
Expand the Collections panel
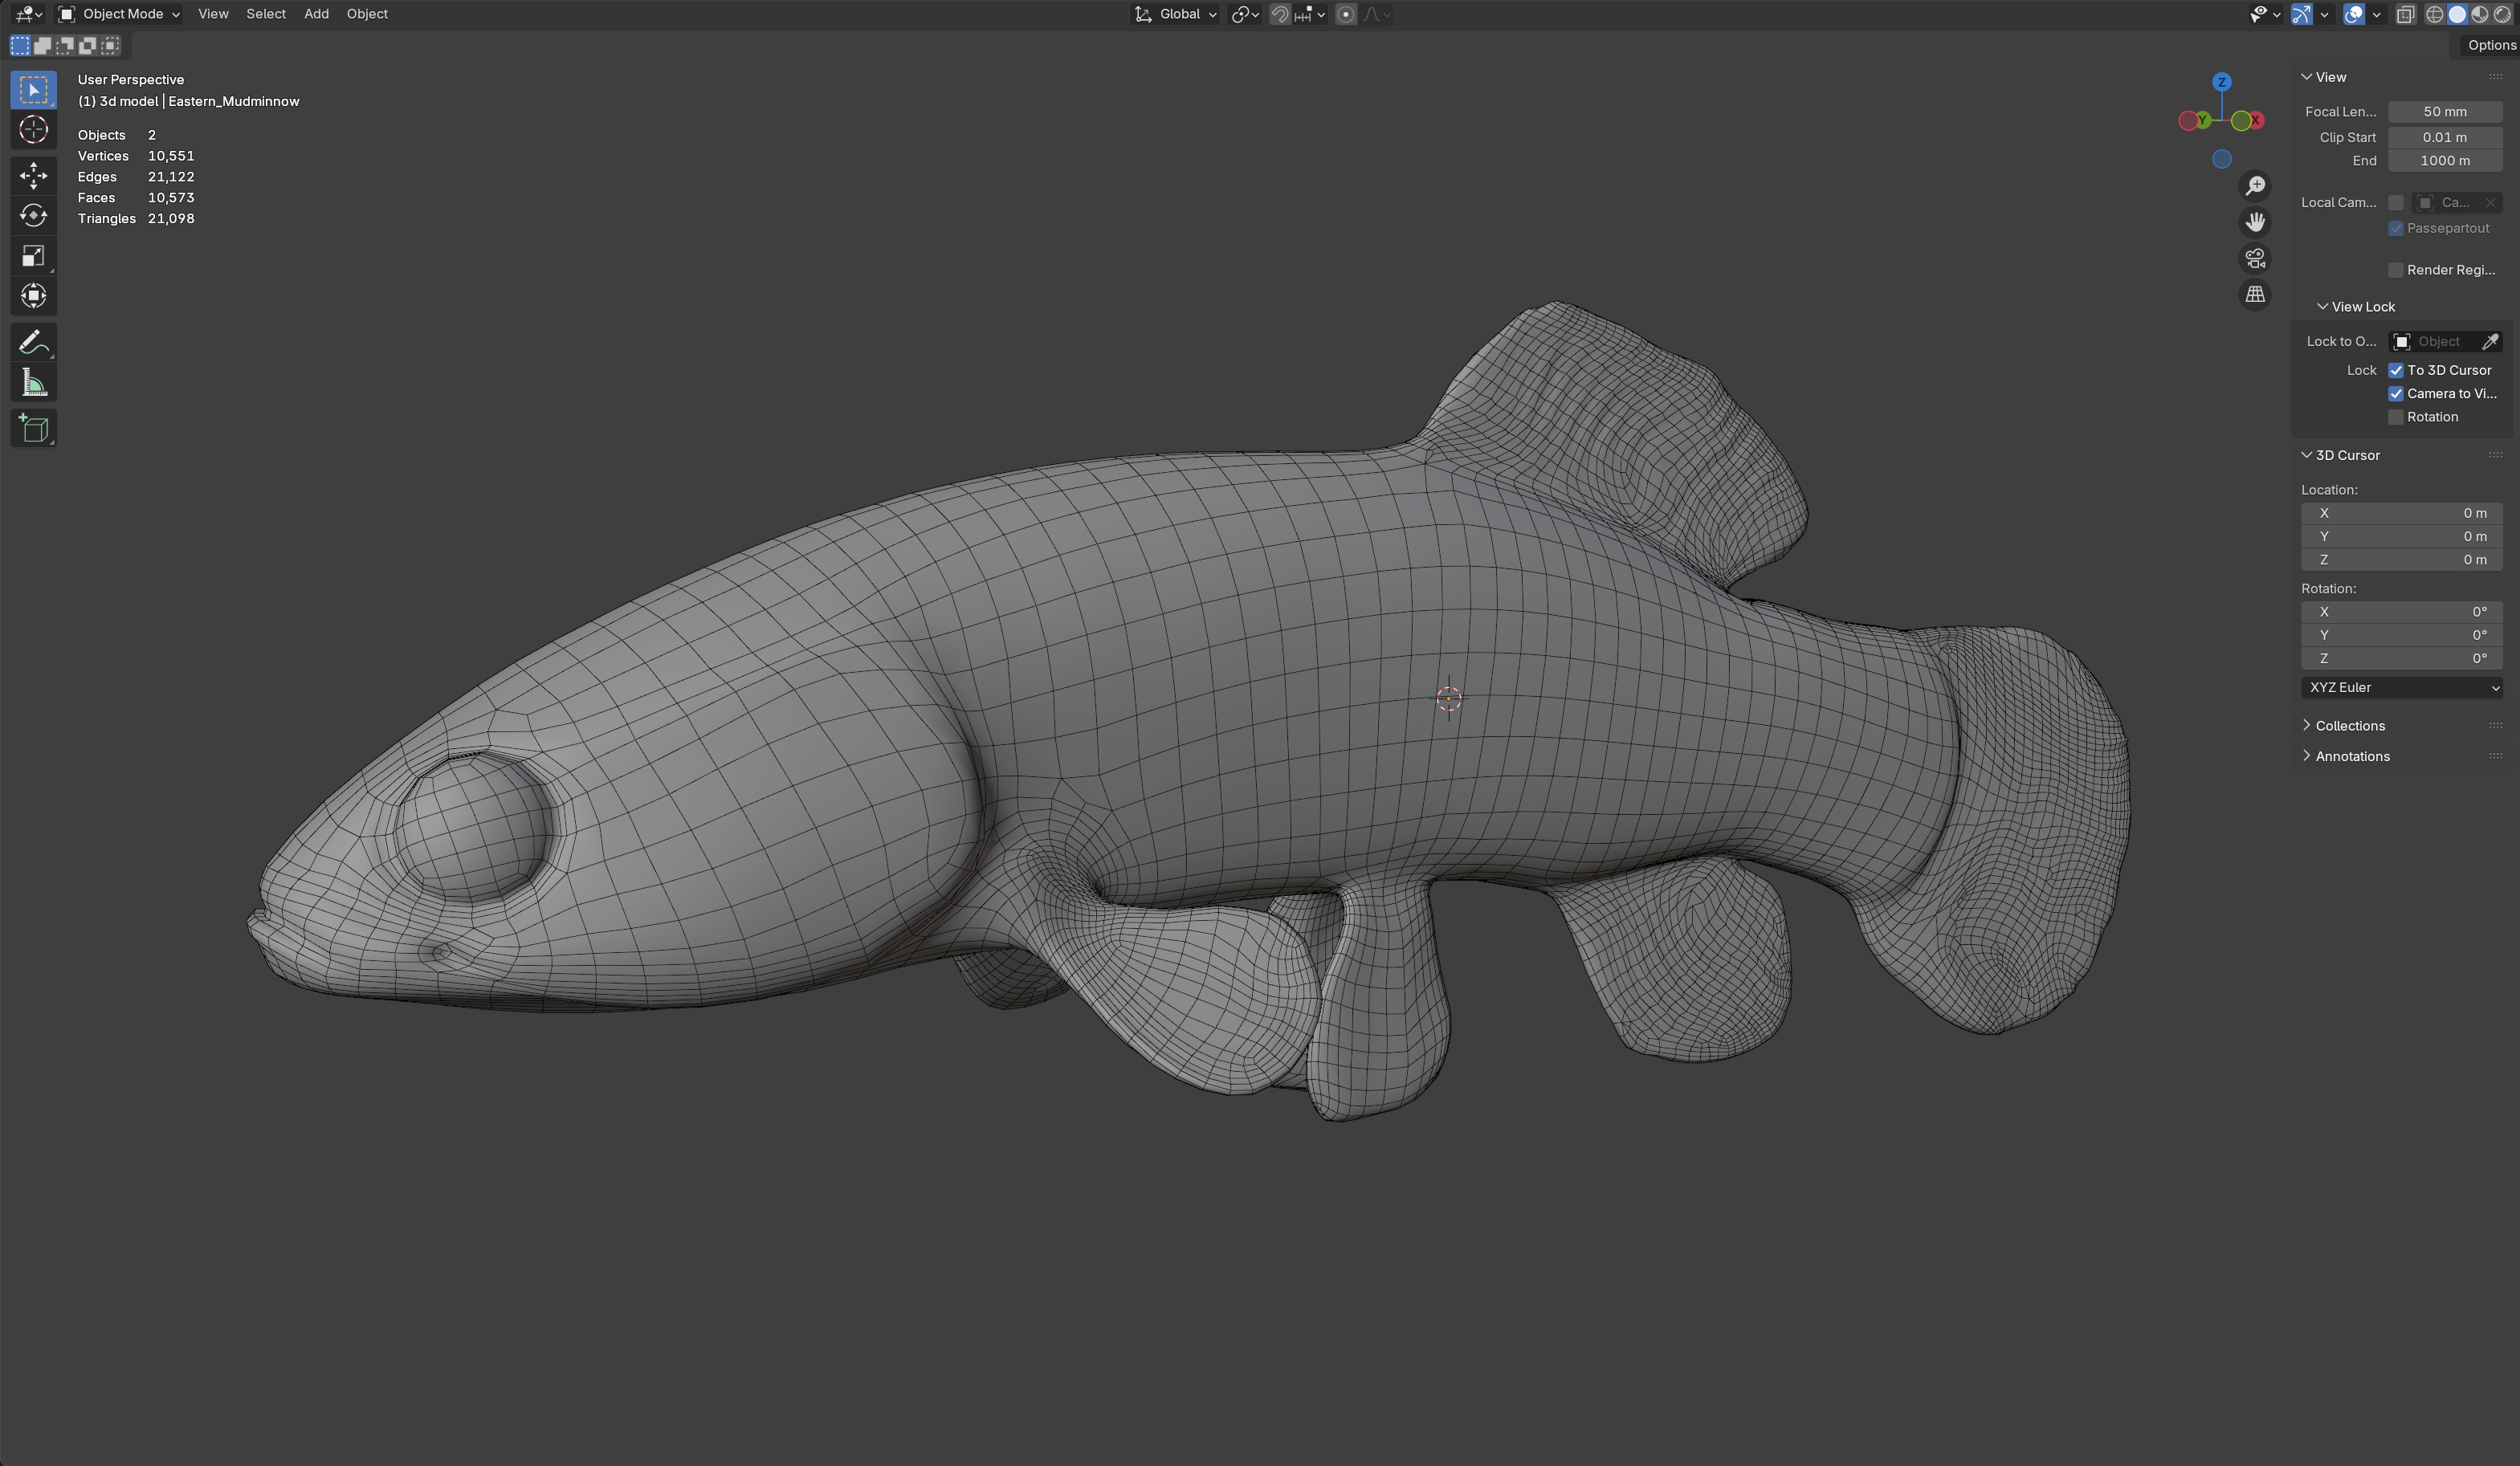coord(2349,726)
